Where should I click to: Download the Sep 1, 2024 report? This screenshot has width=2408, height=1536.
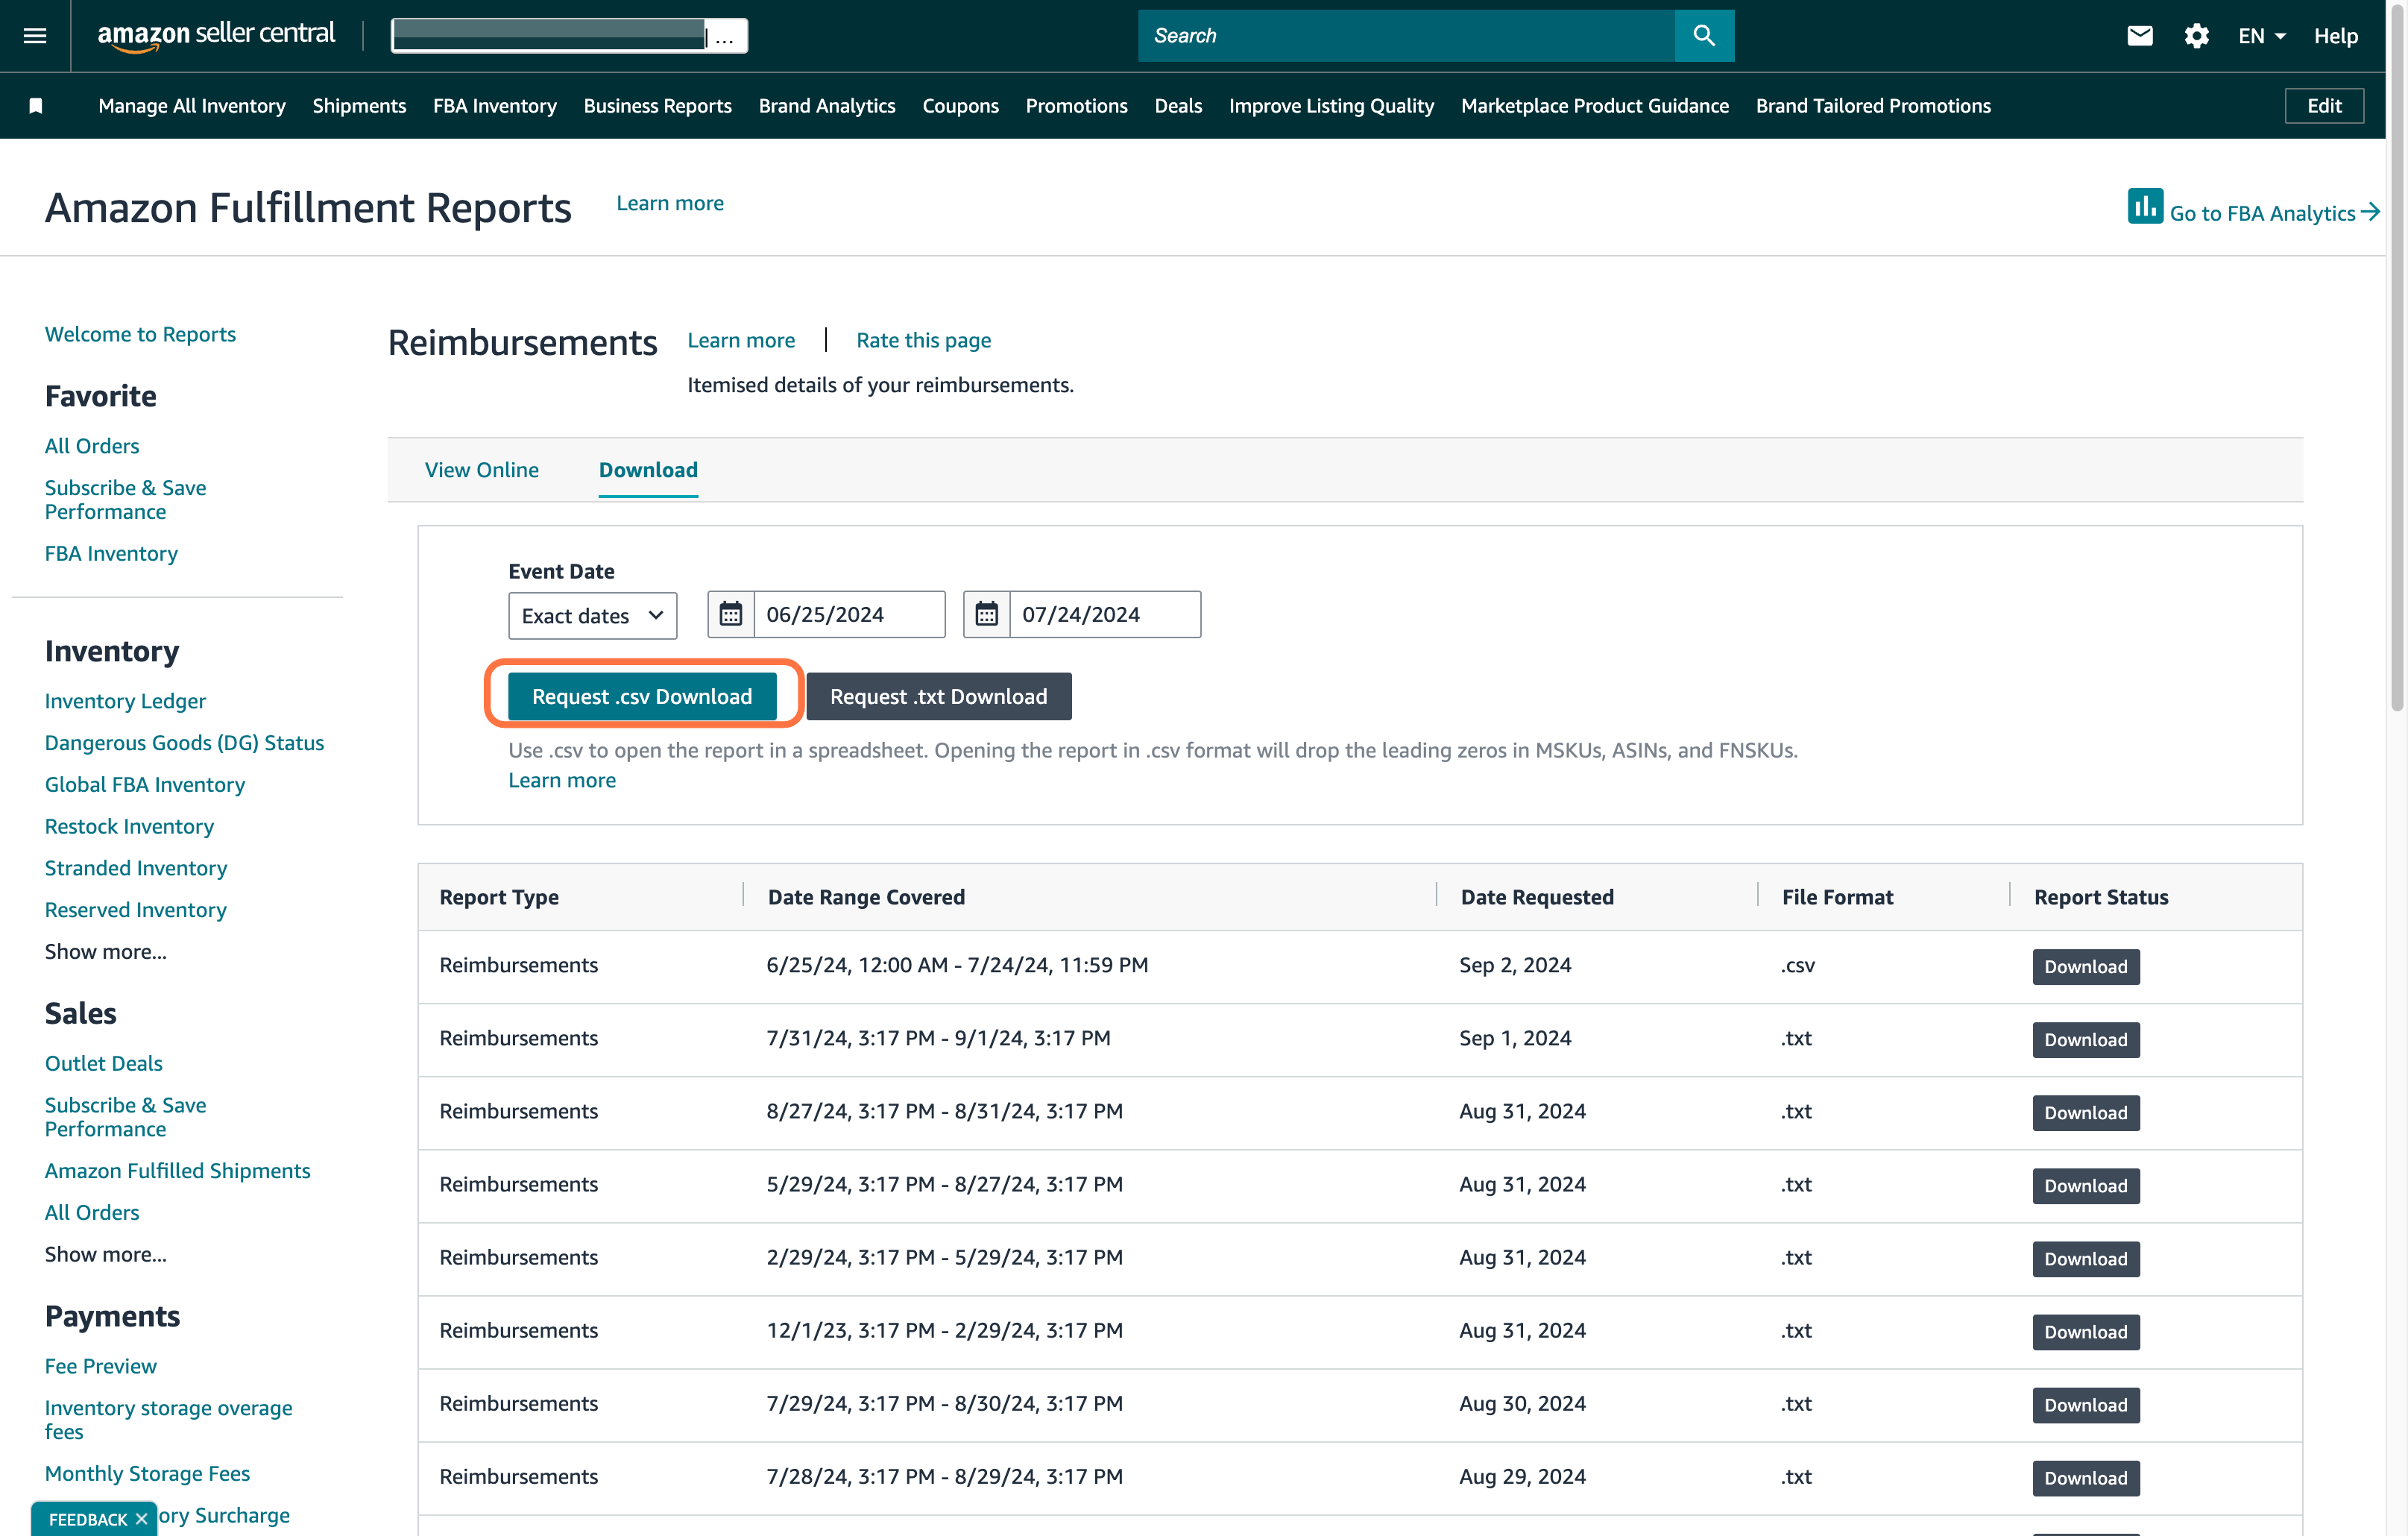tap(2085, 1039)
